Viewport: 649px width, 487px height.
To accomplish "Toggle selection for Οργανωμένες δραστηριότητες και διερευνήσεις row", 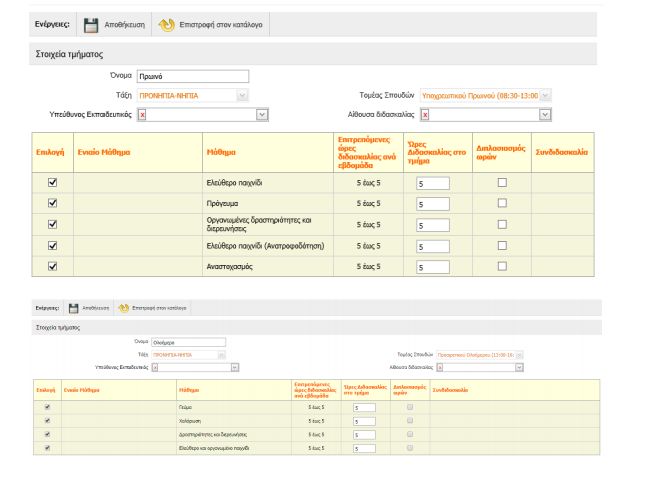I will (x=53, y=224).
